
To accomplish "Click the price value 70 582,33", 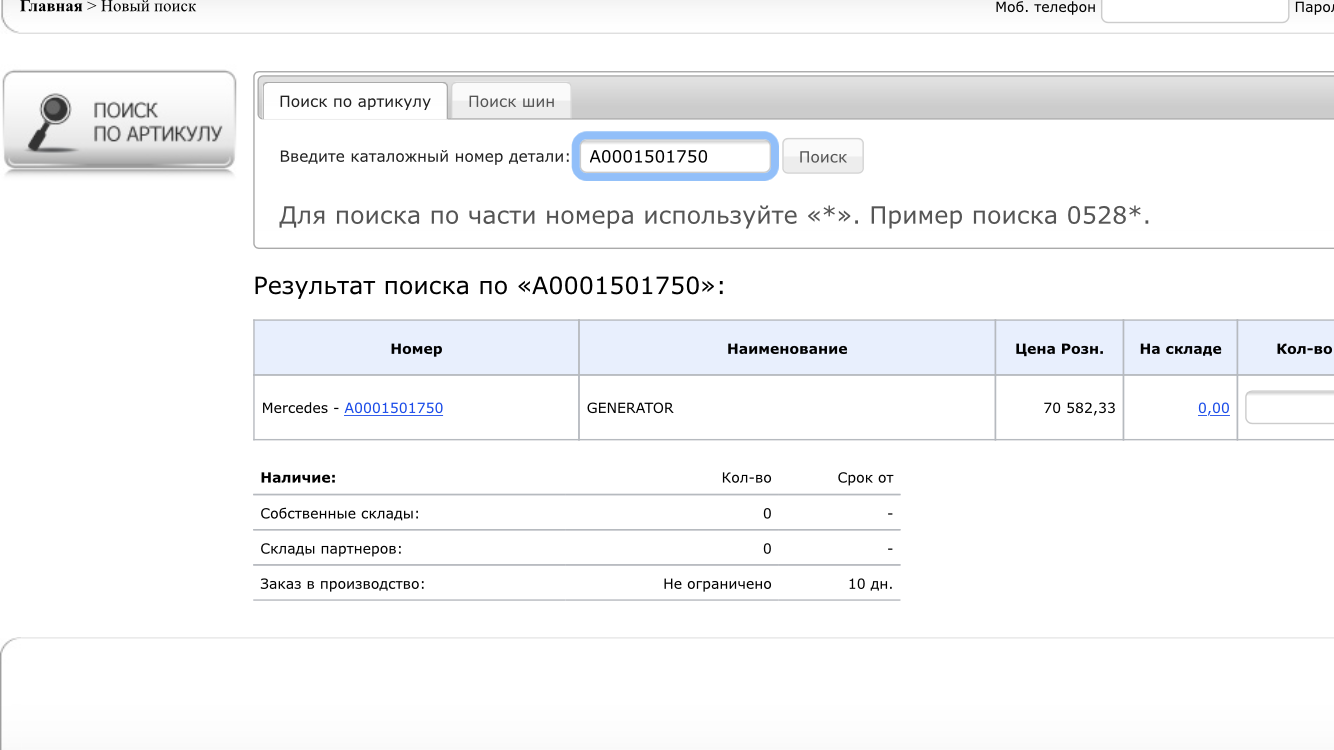I will tap(1080, 408).
